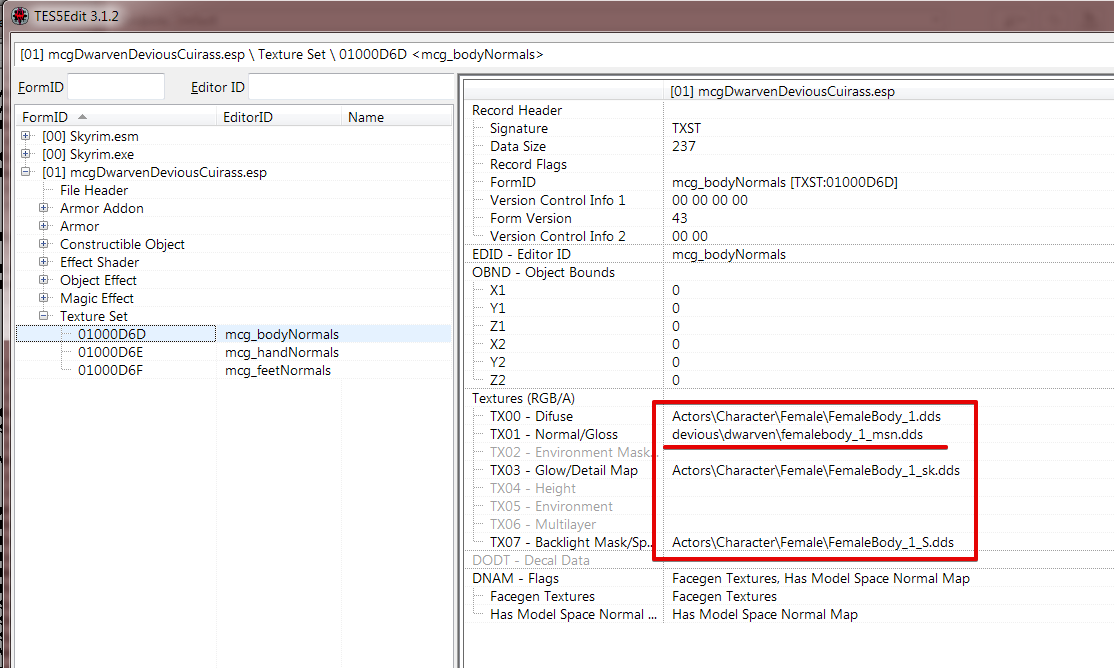Expand the [00] Skyrim.exe node
1114x668 pixels.
pos(26,153)
